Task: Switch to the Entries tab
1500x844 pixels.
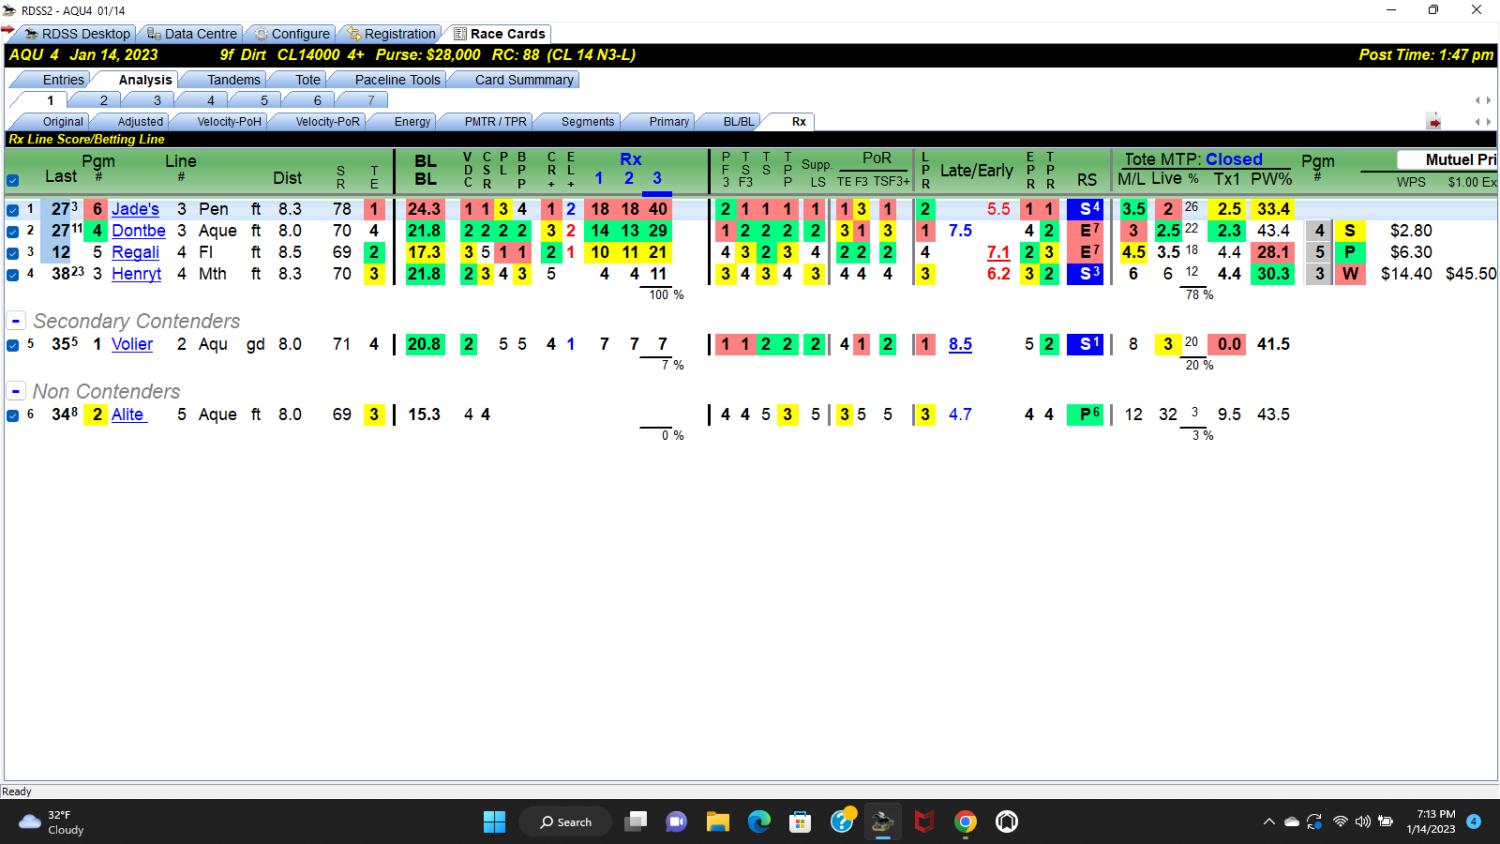Action: tap(63, 79)
